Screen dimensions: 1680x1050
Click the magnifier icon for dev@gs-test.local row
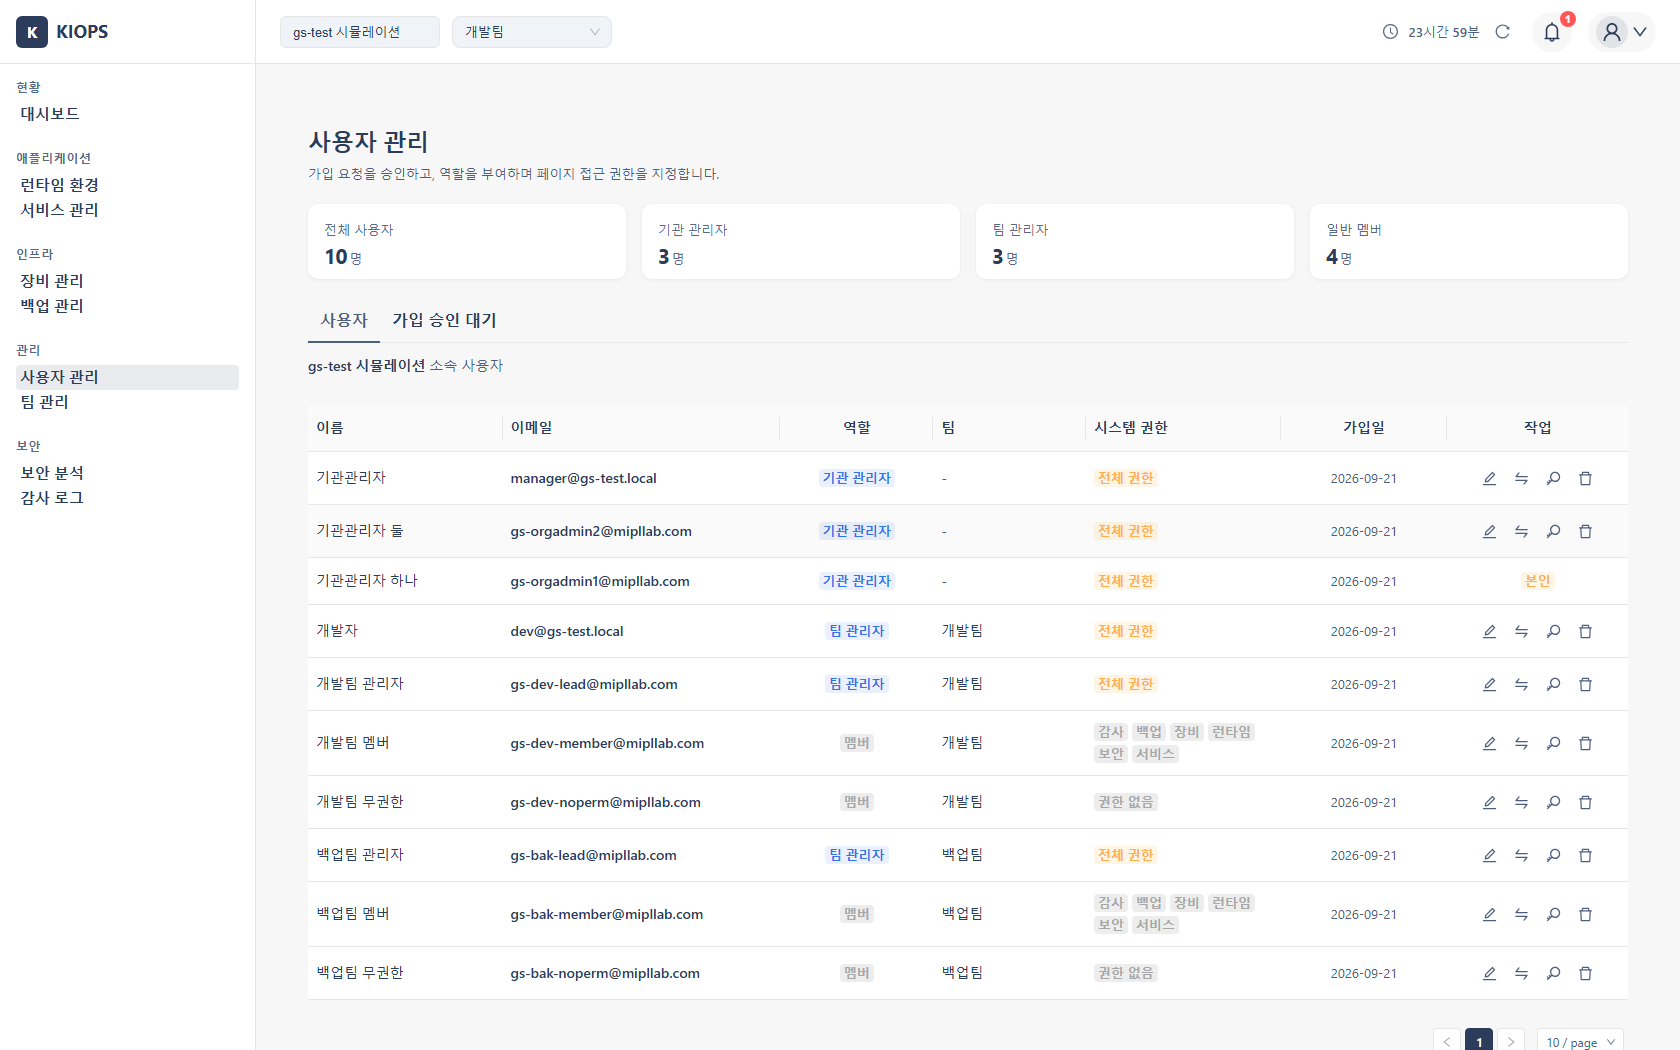coord(1553,631)
